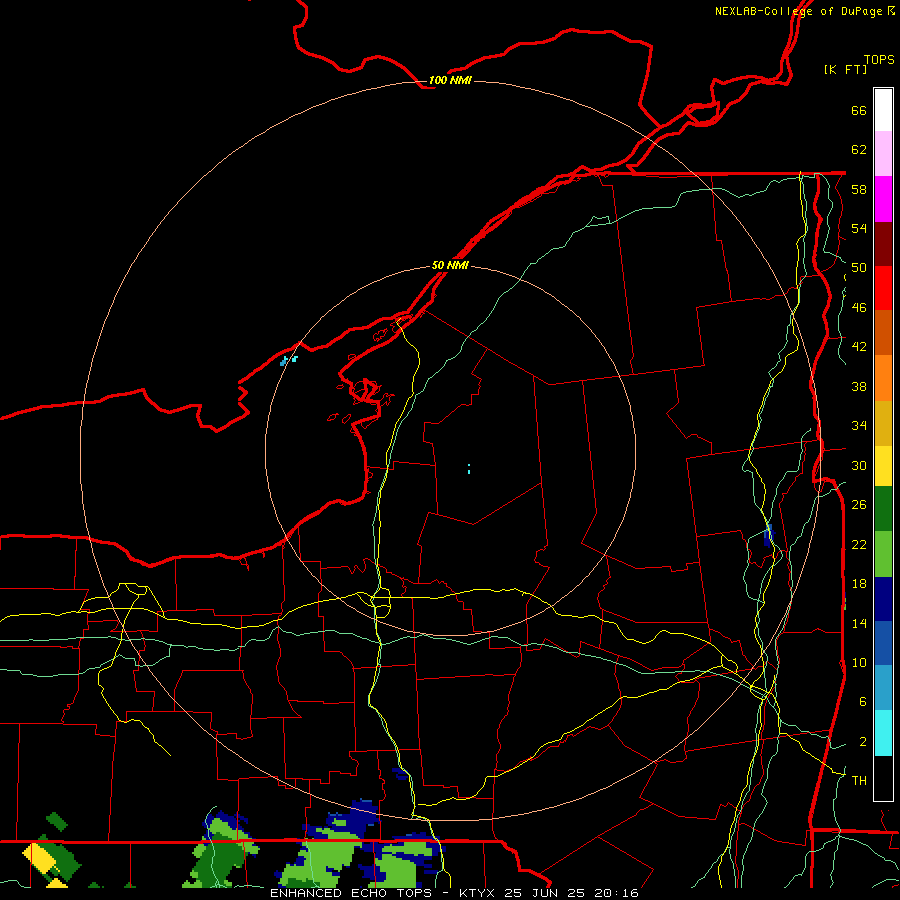This screenshot has width=900, height=900.
Task: Click the 'NEXLAB-College of DuPage' credit text
Action: [798, 11]
